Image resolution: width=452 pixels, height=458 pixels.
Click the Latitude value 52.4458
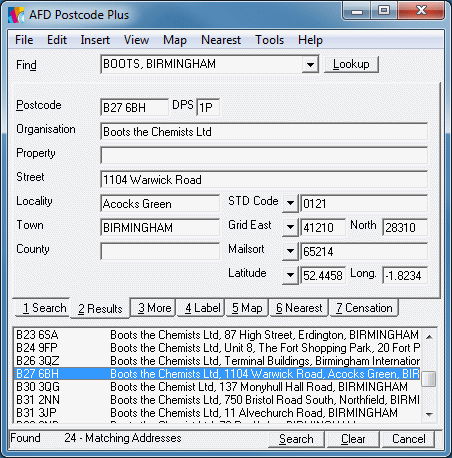(323, 276)
